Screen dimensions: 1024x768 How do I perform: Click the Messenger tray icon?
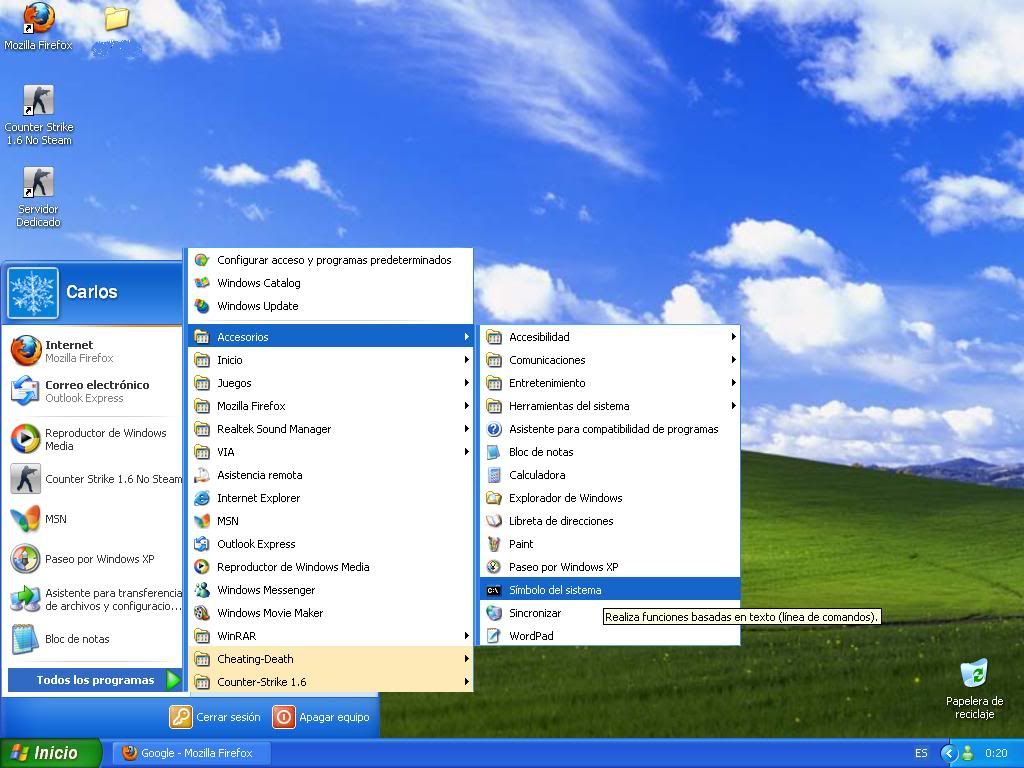tap(967, 753)
